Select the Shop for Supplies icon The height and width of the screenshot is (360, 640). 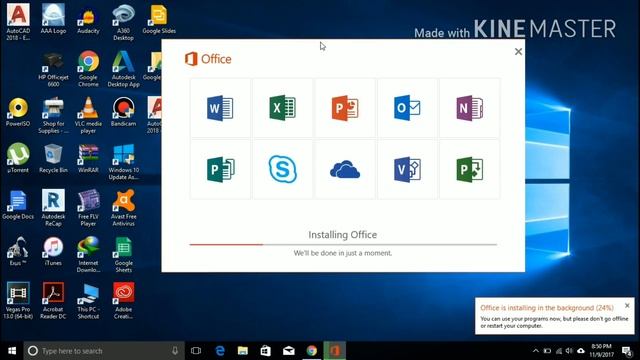(53, 116)
